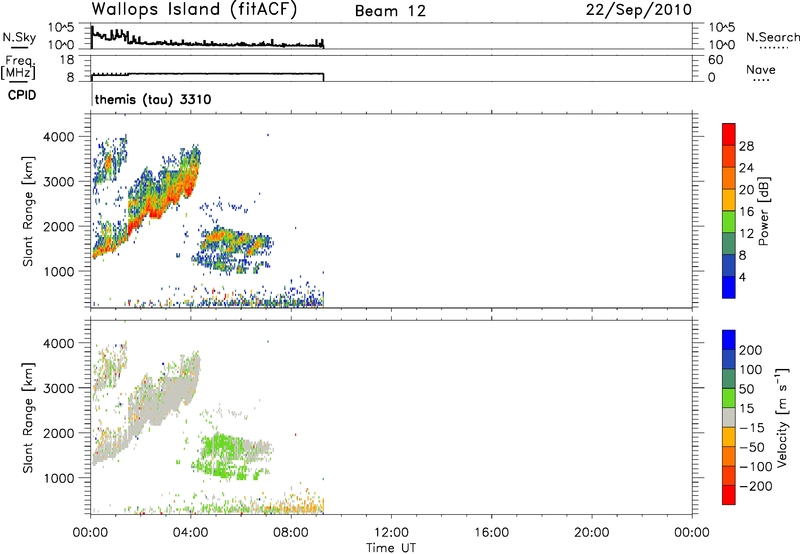Click the 'N.Sky' legend label
Screen dimensions: 800x554
[19, 37]
